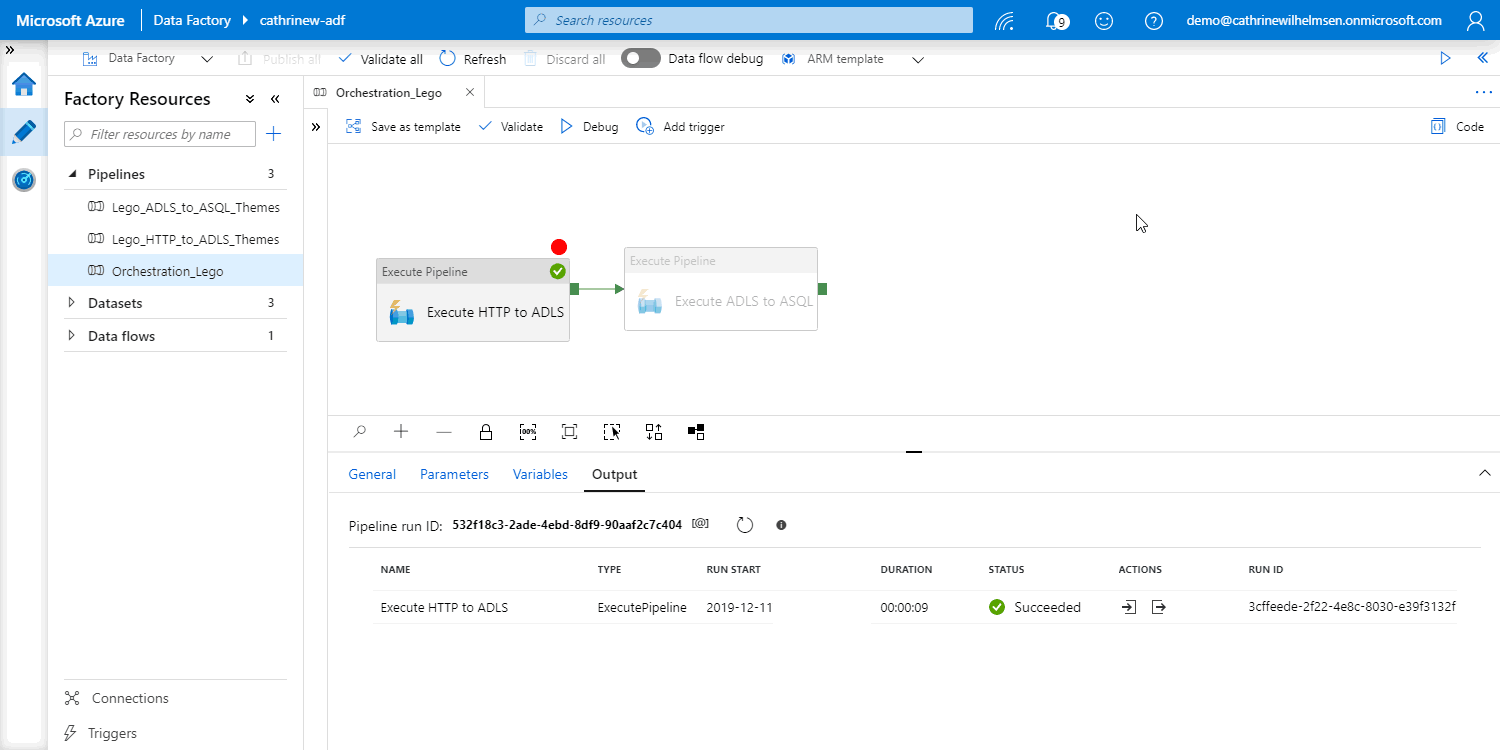Click the auto align layout icon
Viewport: 1500px width, 750px height.
(x=654, y=432)
